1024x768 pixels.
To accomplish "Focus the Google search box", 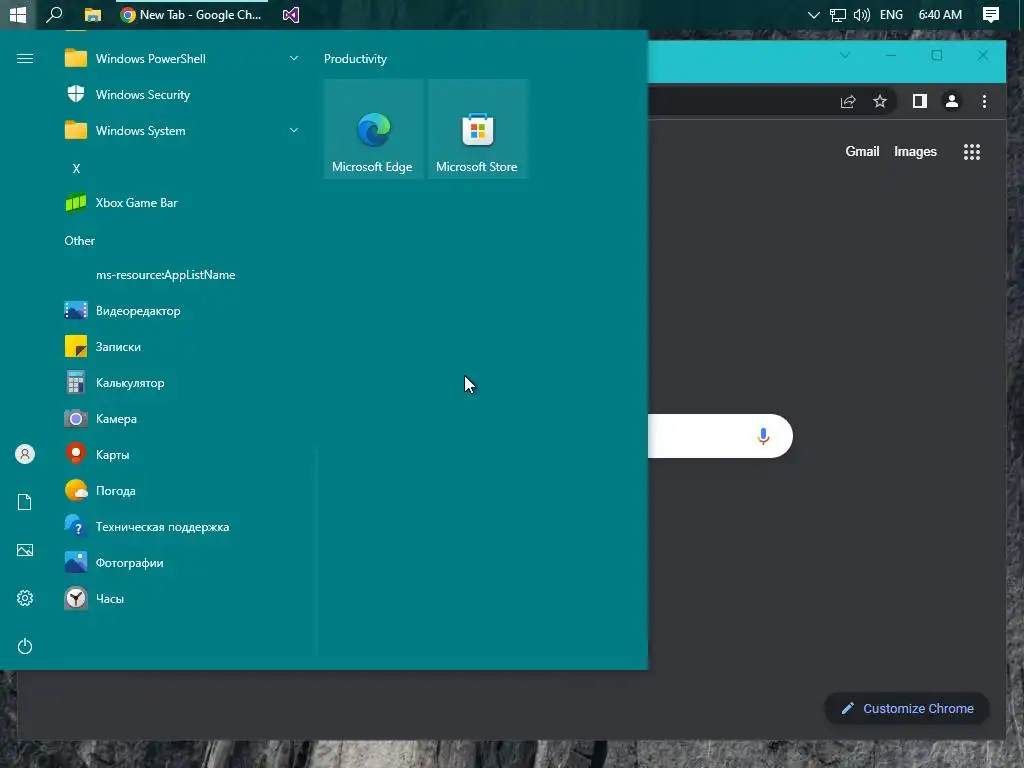I will click(718, 436).
